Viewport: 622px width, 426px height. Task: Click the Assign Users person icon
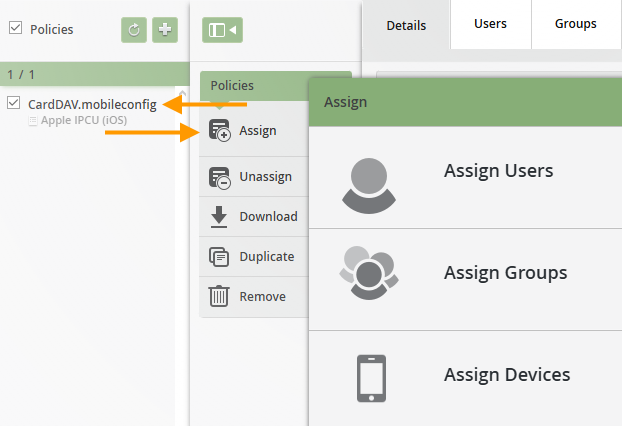point(369,186)
